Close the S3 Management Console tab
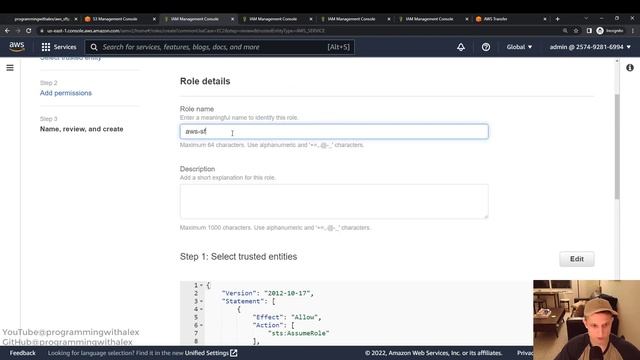The height and width of the screenshot is (360, 640). click(x=154, y=19)
